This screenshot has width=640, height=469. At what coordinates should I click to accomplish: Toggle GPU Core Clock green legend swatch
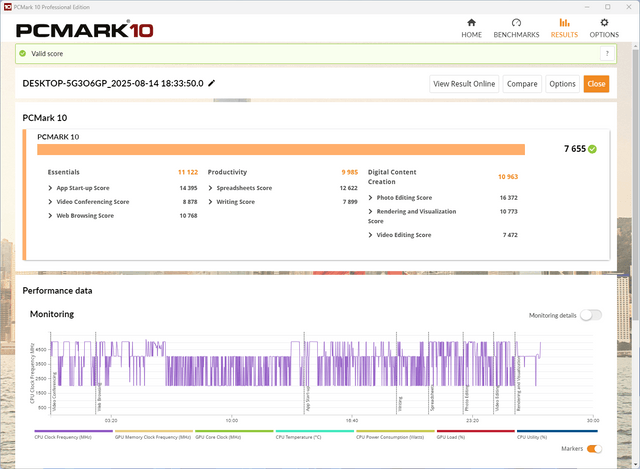[234, 431]
